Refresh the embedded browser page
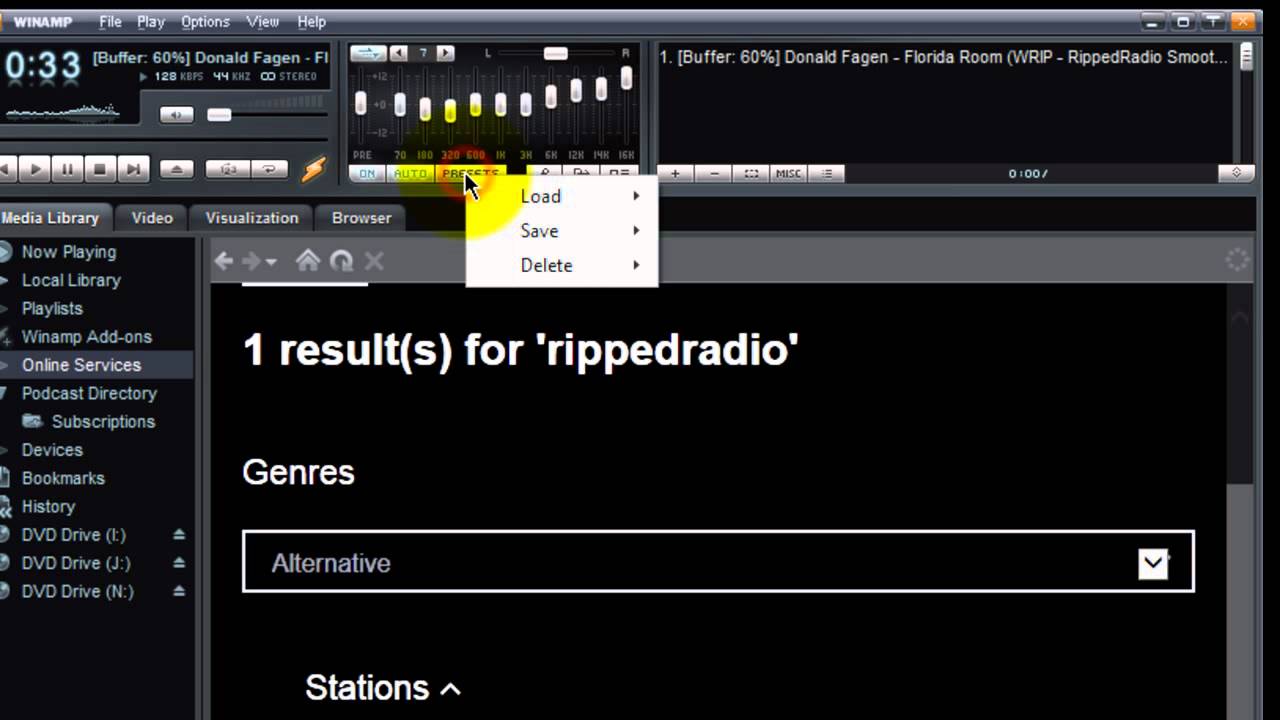Image resolution: width=1280 pixels, height=720 pixels. coord(341,261)
